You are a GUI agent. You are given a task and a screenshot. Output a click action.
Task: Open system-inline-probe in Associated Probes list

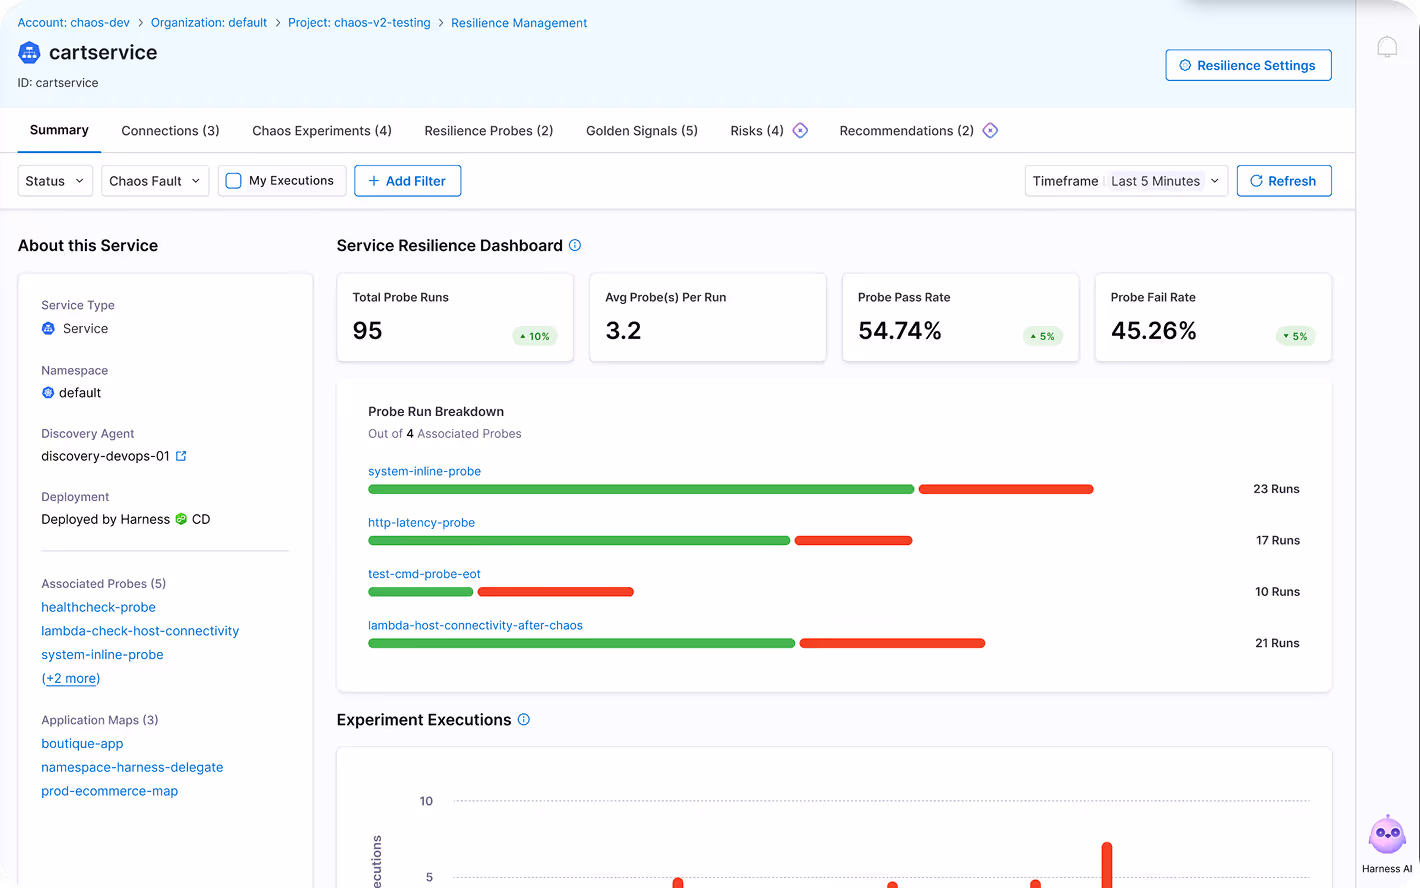102,655
